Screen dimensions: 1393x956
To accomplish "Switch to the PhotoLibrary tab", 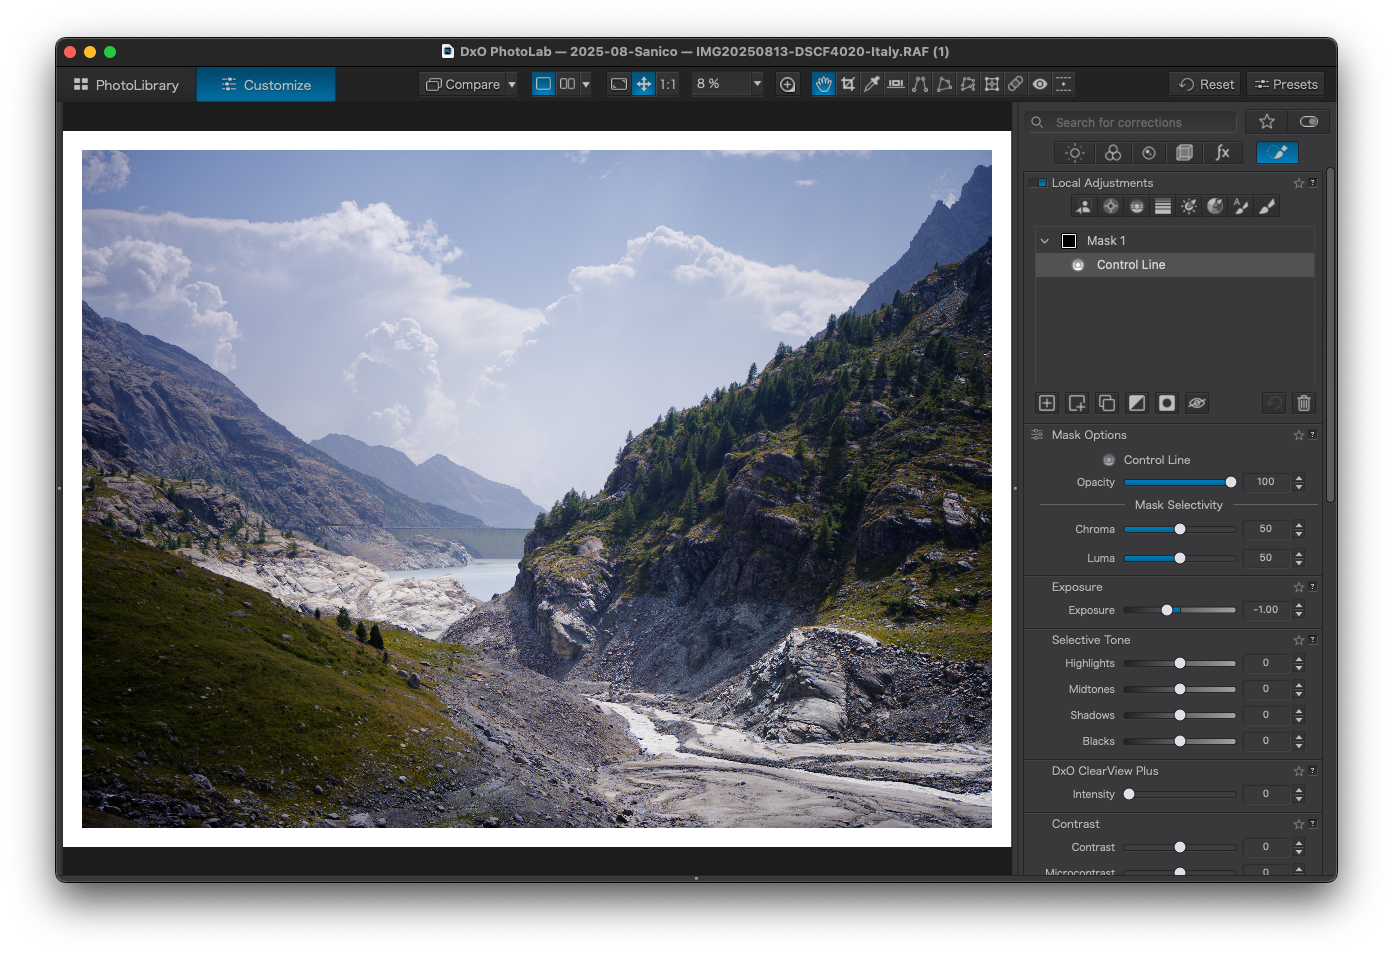I will pos(127,85).
